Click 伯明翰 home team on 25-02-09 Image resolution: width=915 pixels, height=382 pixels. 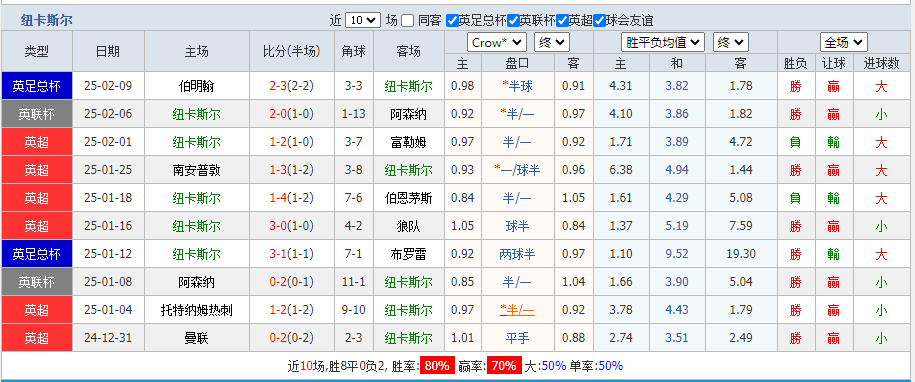coord(197,86)
